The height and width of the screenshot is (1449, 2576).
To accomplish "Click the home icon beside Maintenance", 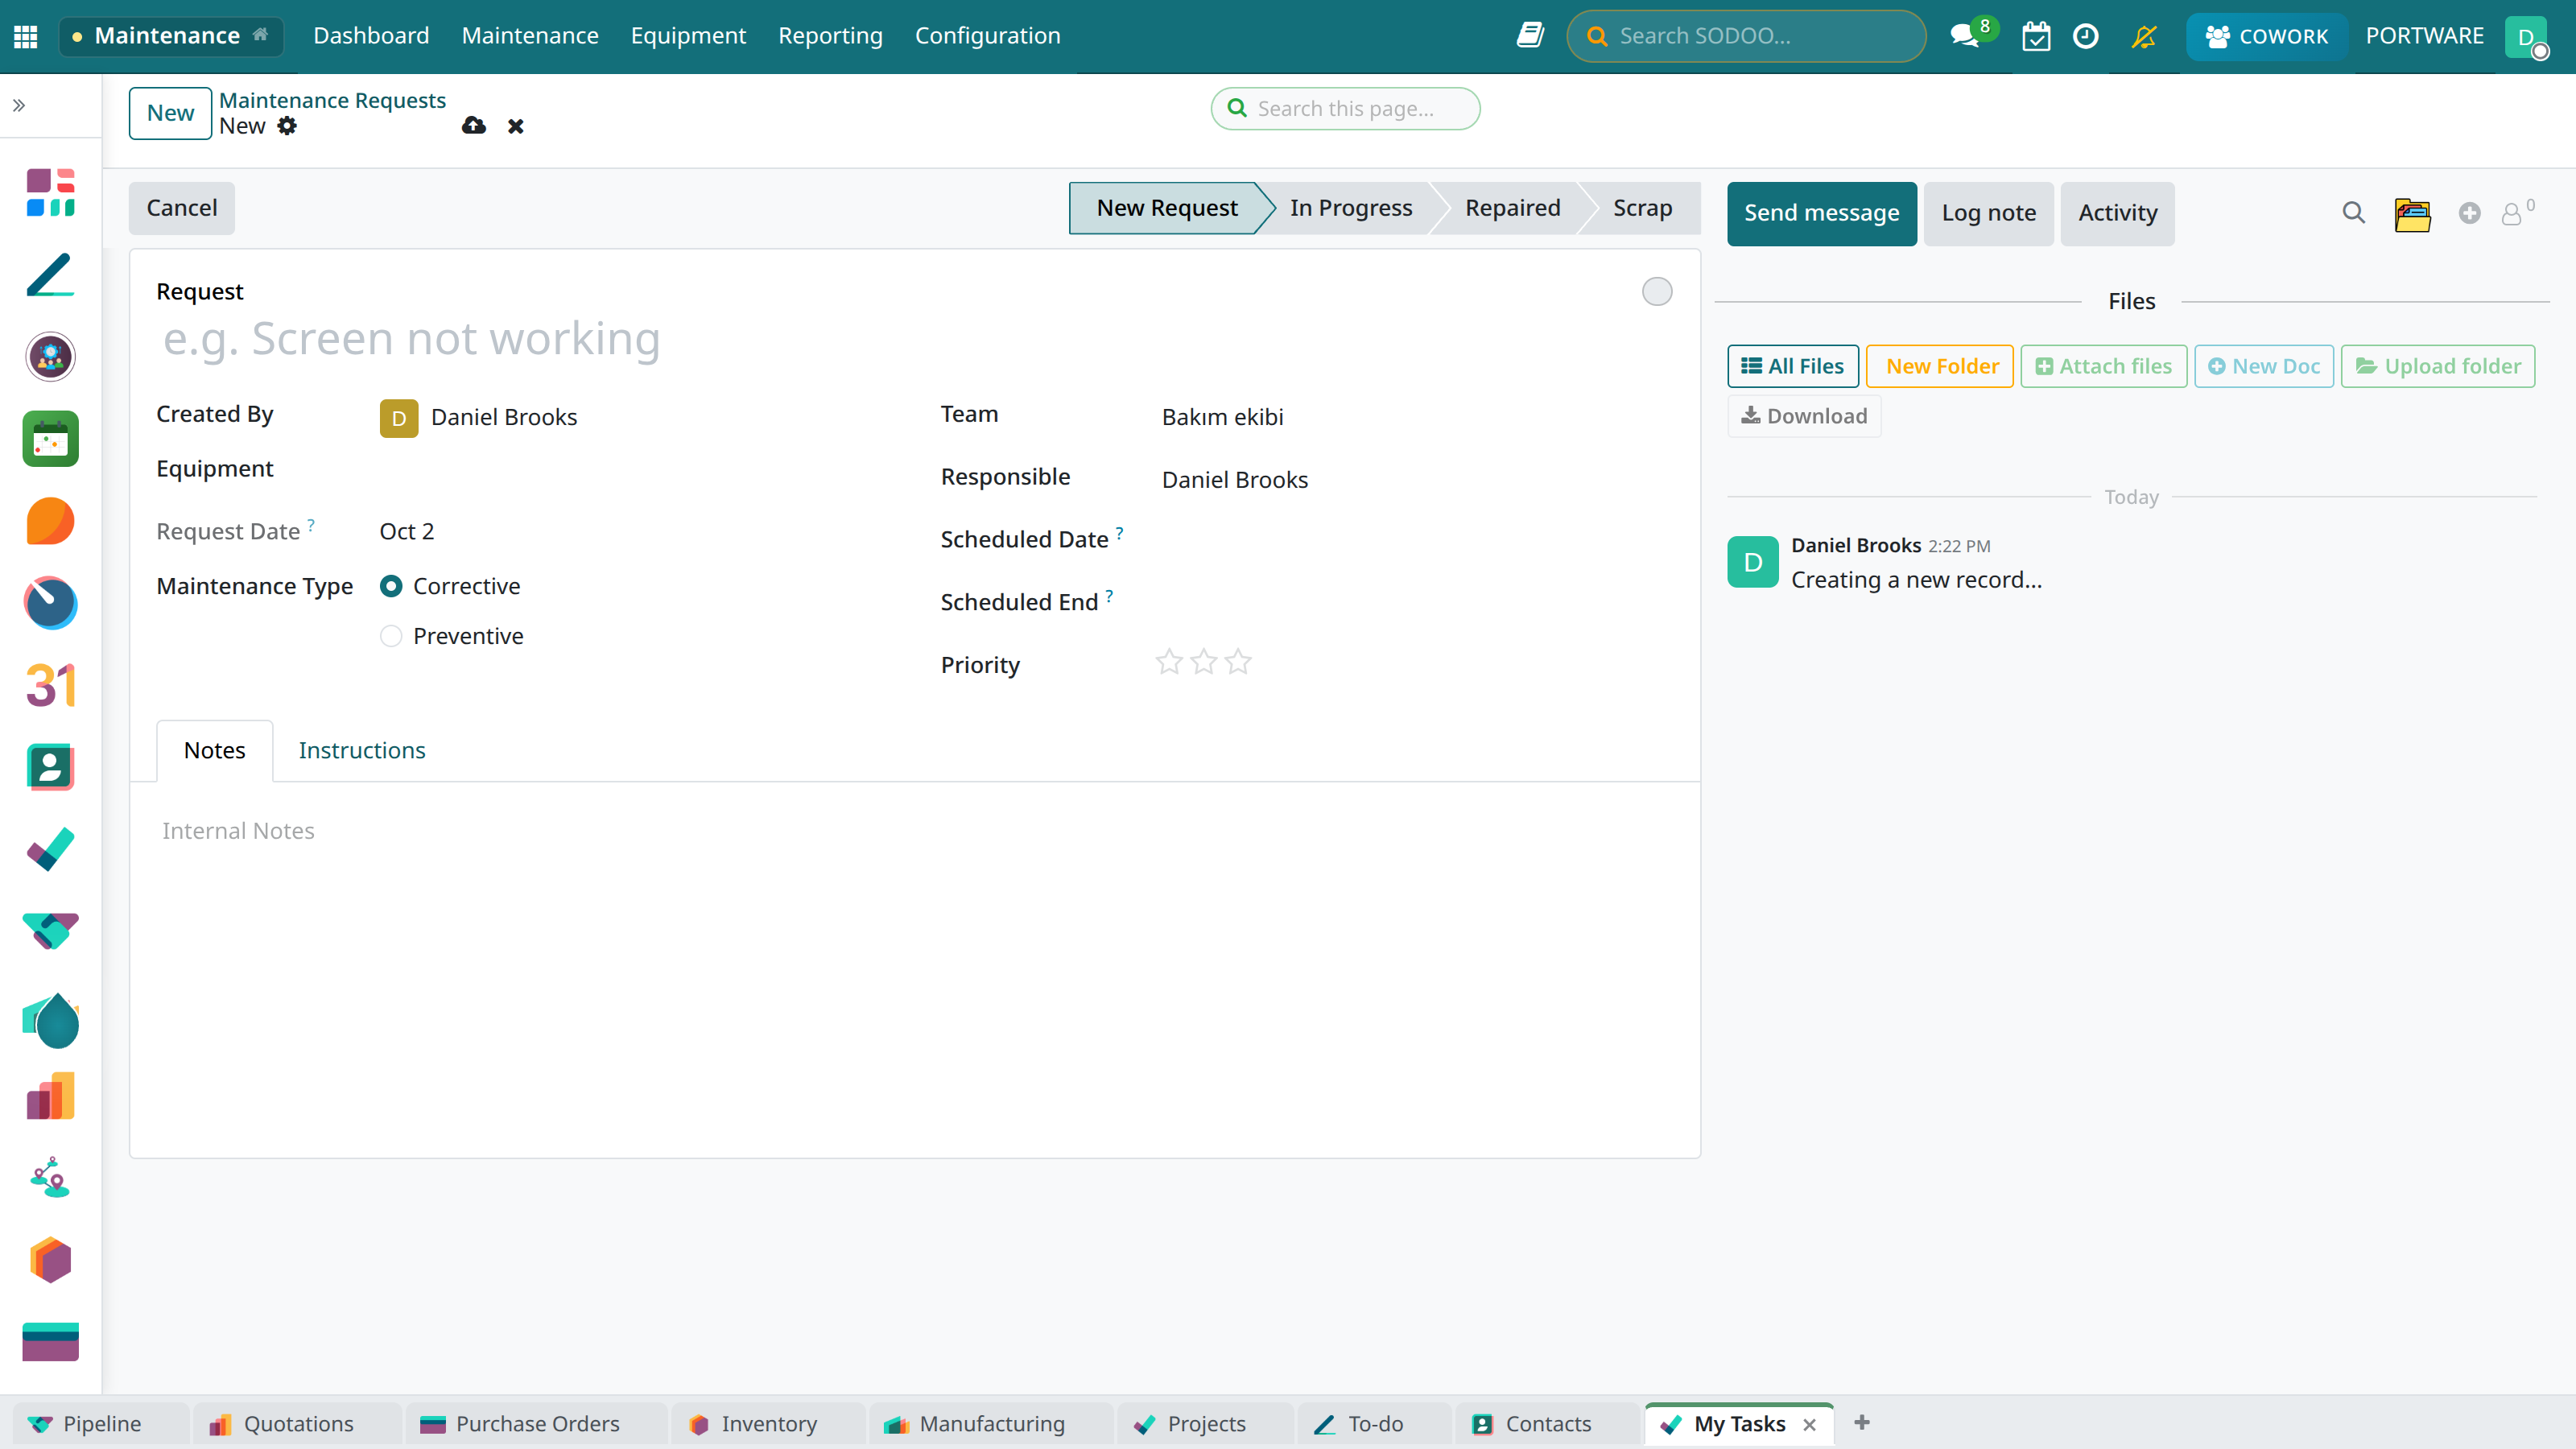I will (261, 35).
